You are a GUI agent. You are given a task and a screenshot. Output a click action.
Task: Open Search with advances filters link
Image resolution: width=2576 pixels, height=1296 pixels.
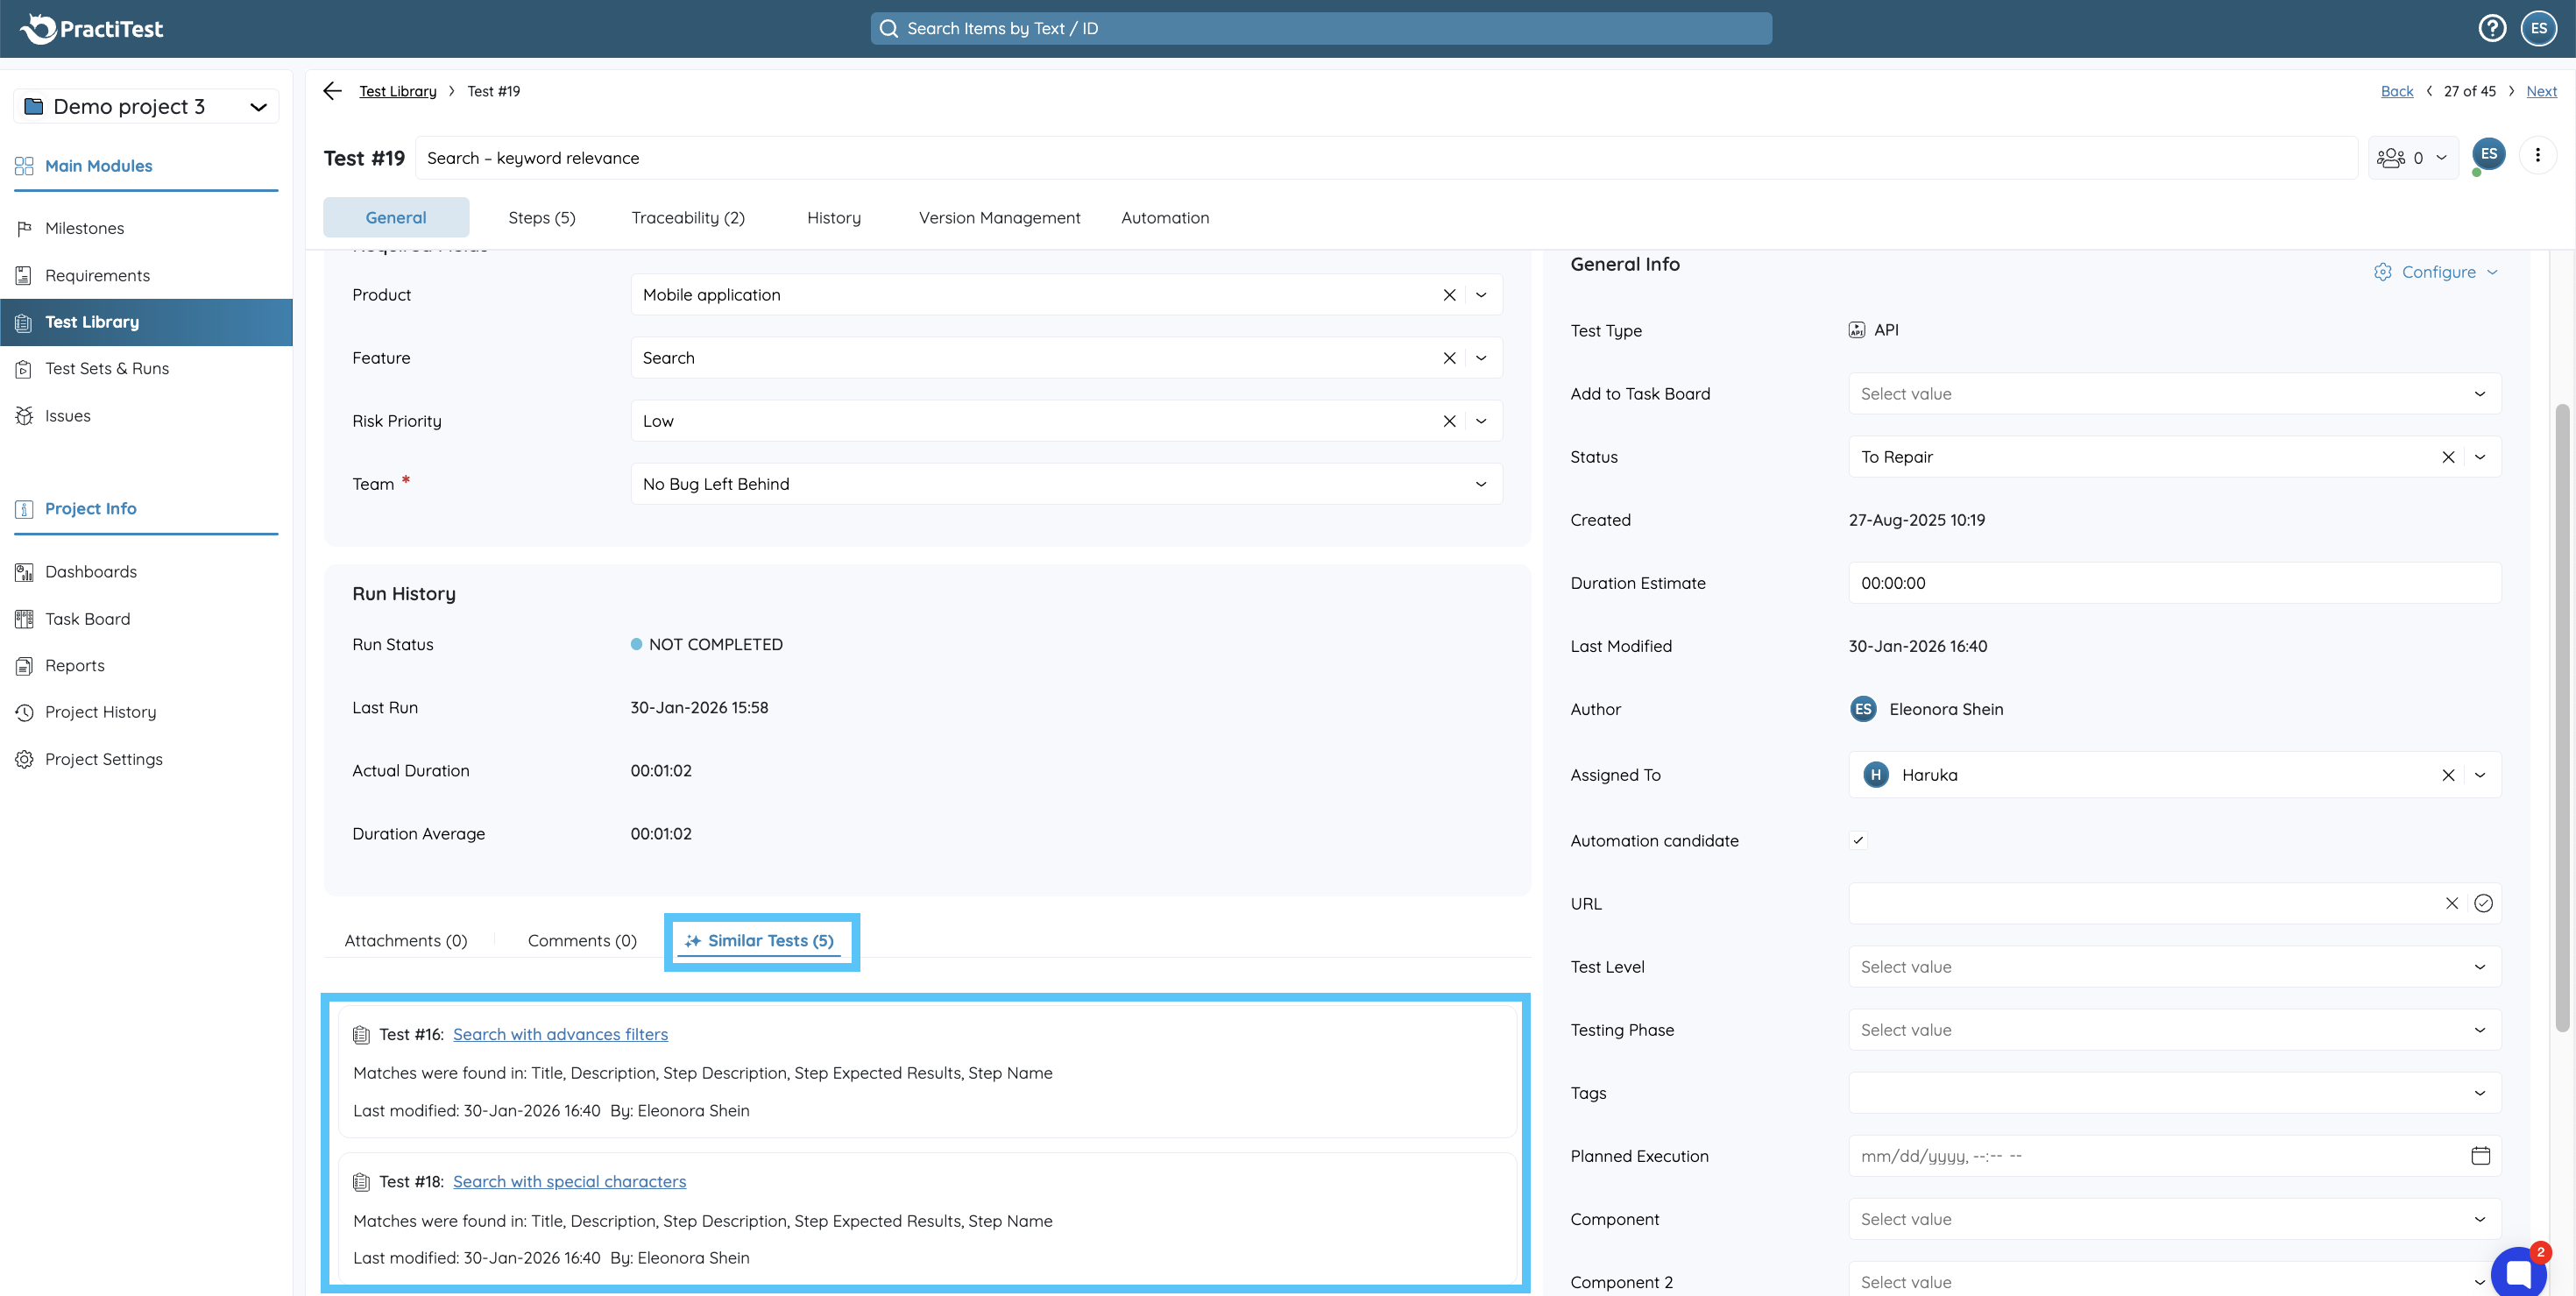(560, 1034)
